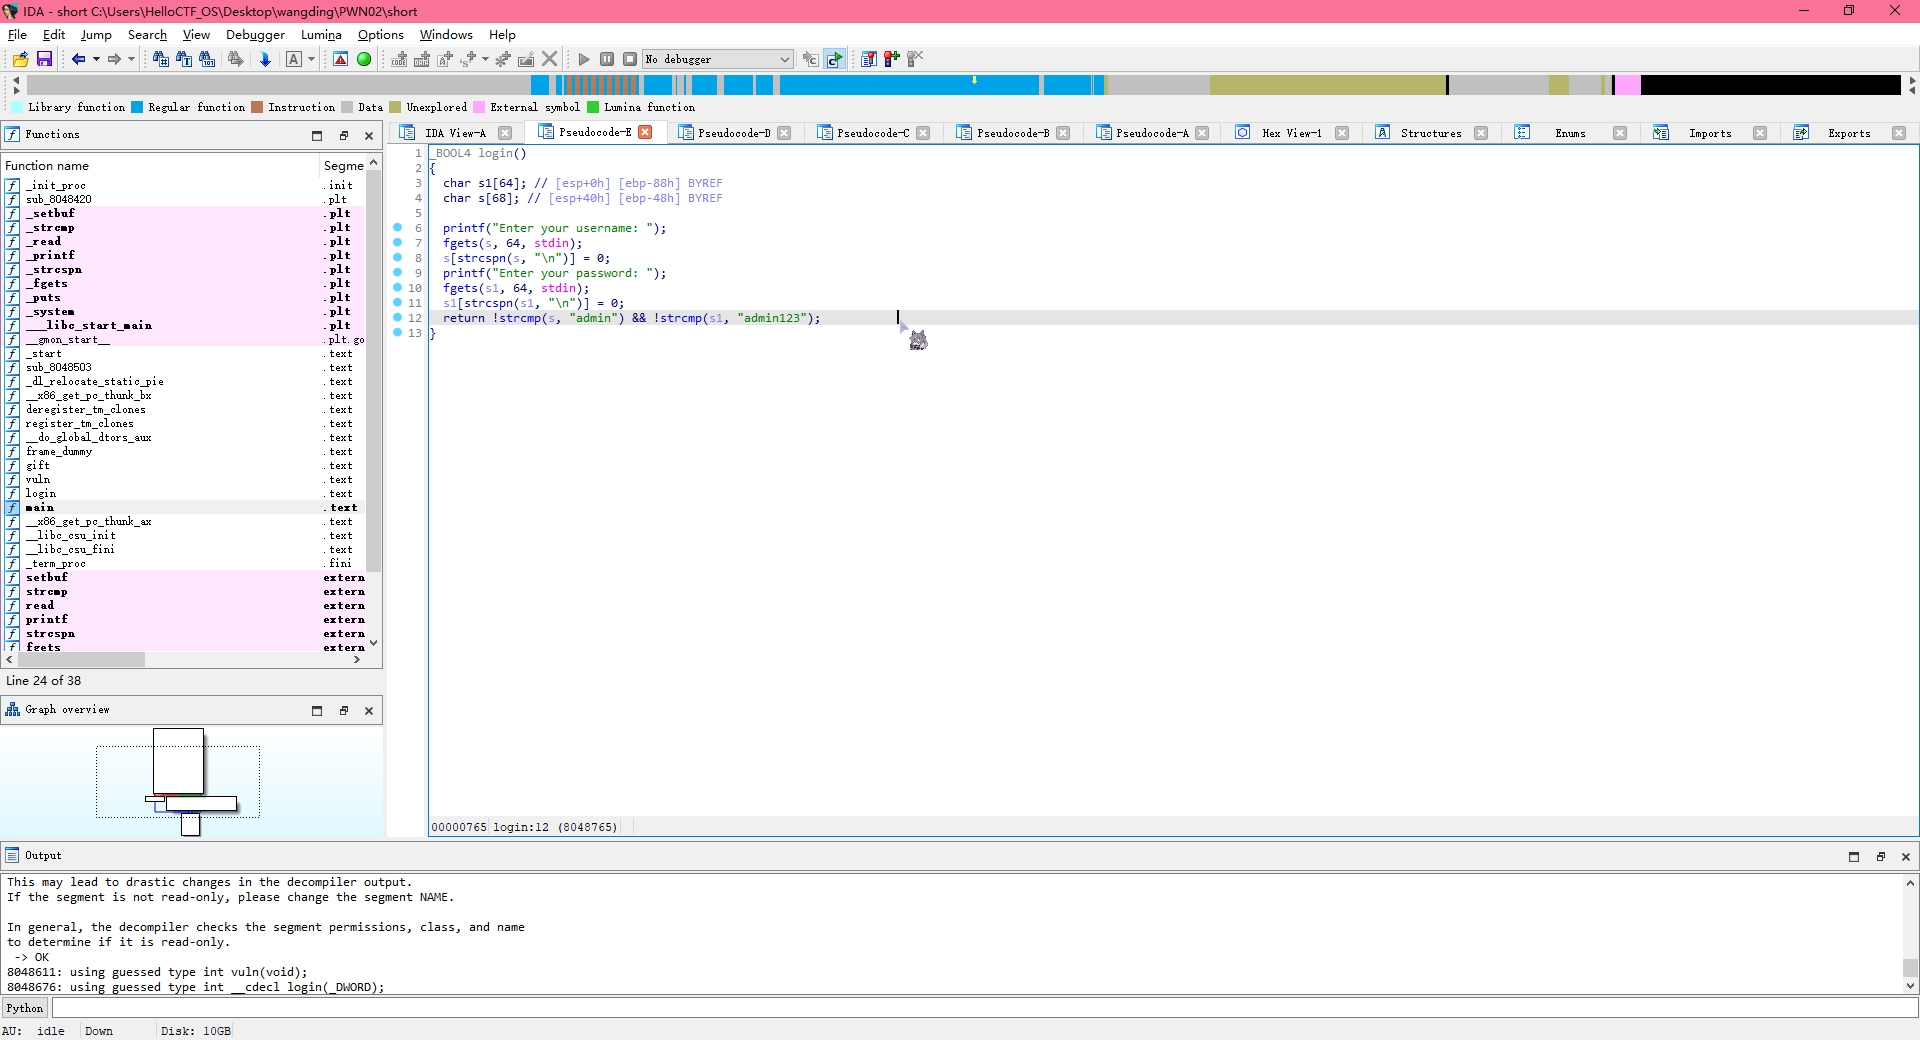Start the process with the play button
The width and height of the screenshot is (1920, 1040).
584,60
